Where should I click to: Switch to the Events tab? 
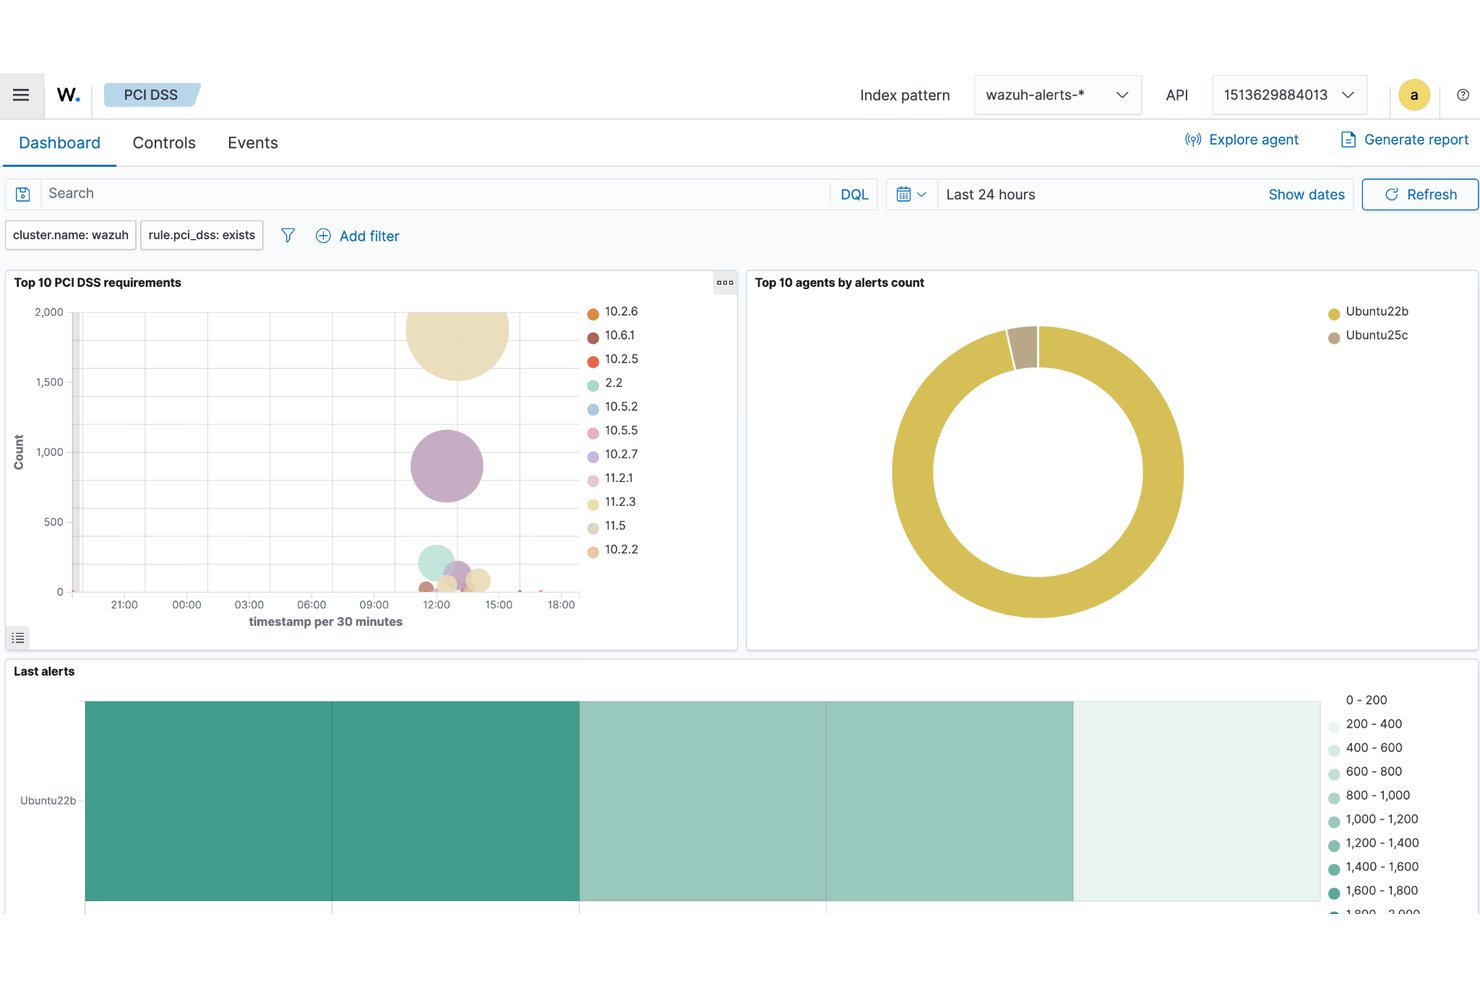[253, 143]
